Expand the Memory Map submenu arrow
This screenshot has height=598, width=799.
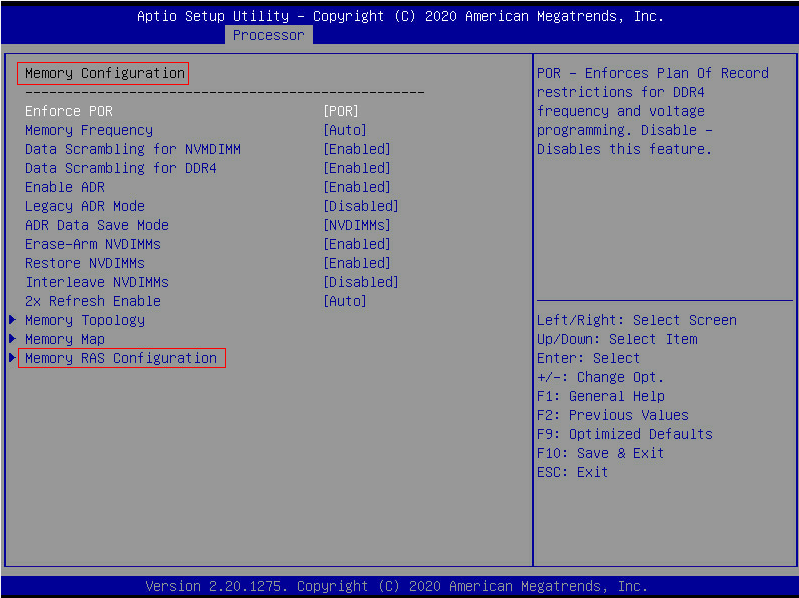pos(12,339)
